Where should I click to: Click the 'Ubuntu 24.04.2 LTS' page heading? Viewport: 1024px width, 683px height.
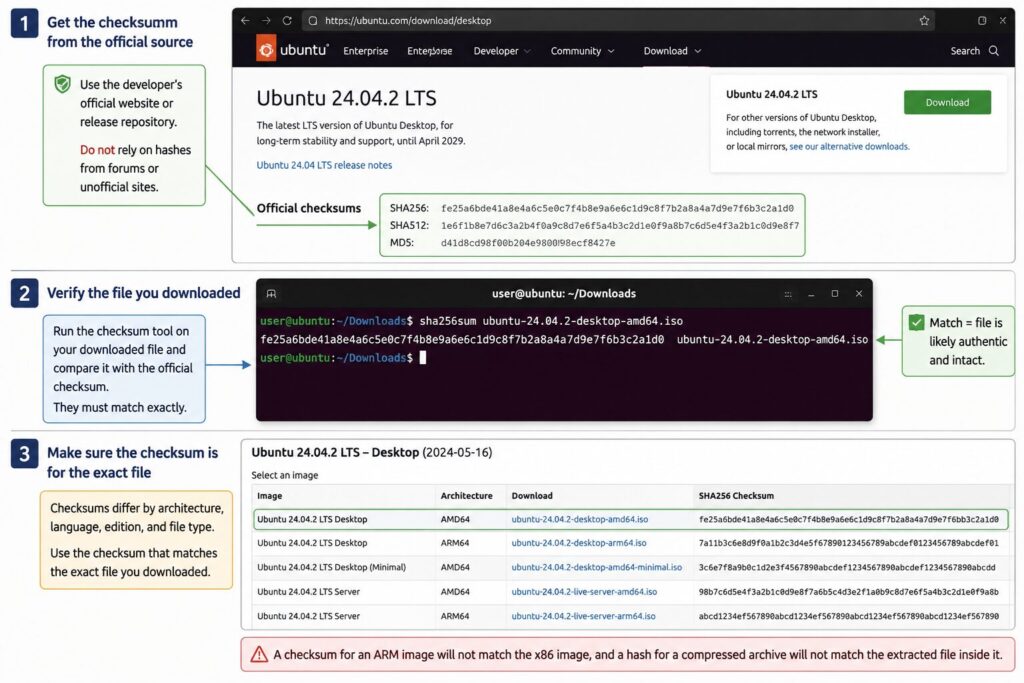coord(346,98)
